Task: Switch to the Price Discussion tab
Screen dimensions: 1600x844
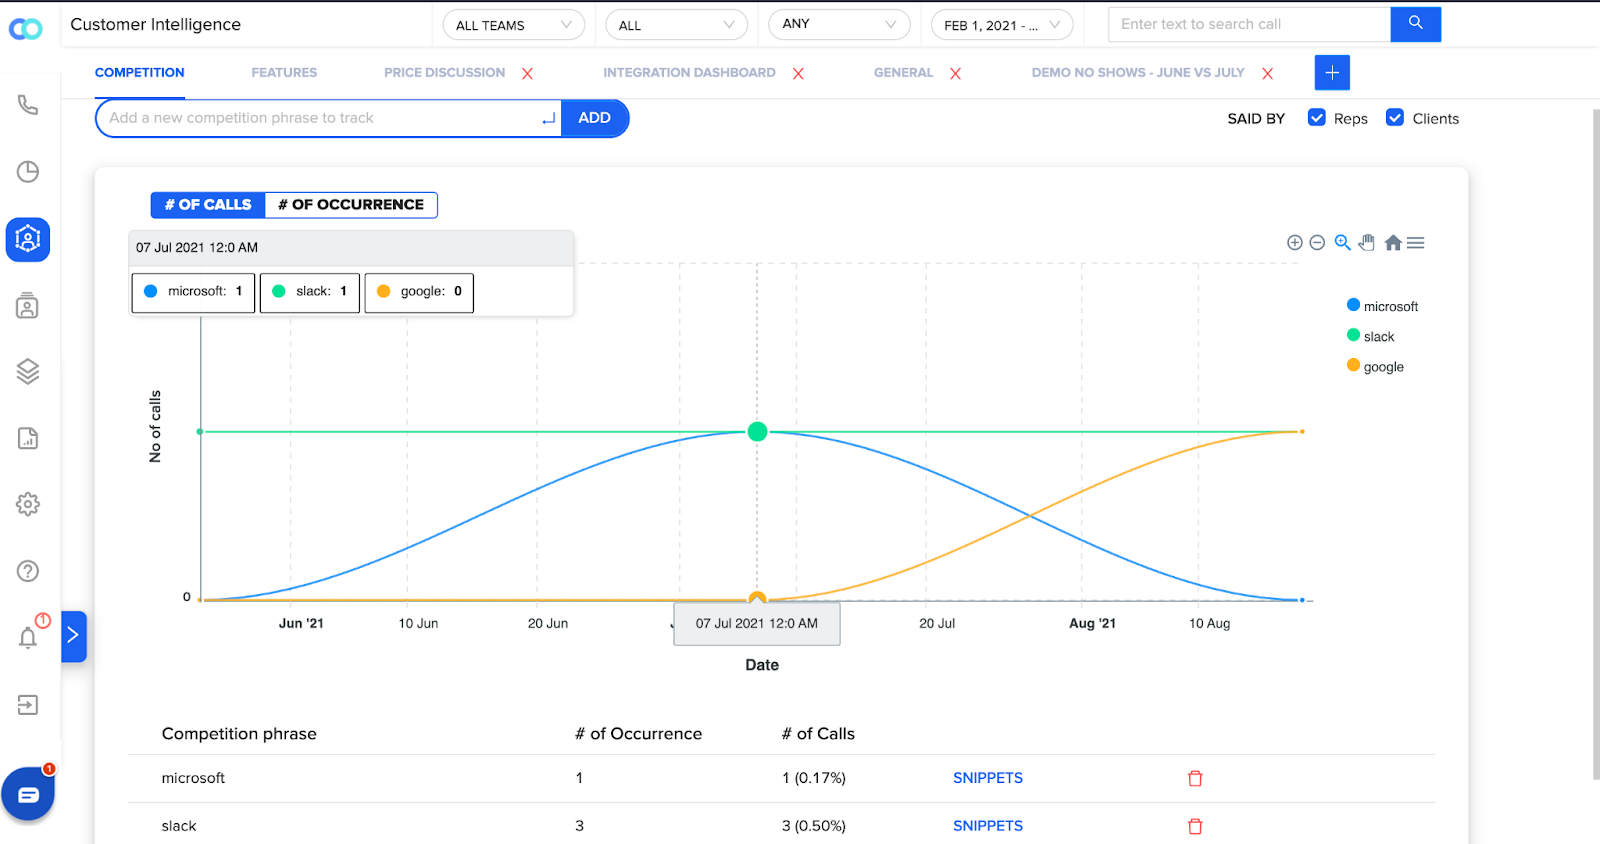Action: [x=444, y=73]
